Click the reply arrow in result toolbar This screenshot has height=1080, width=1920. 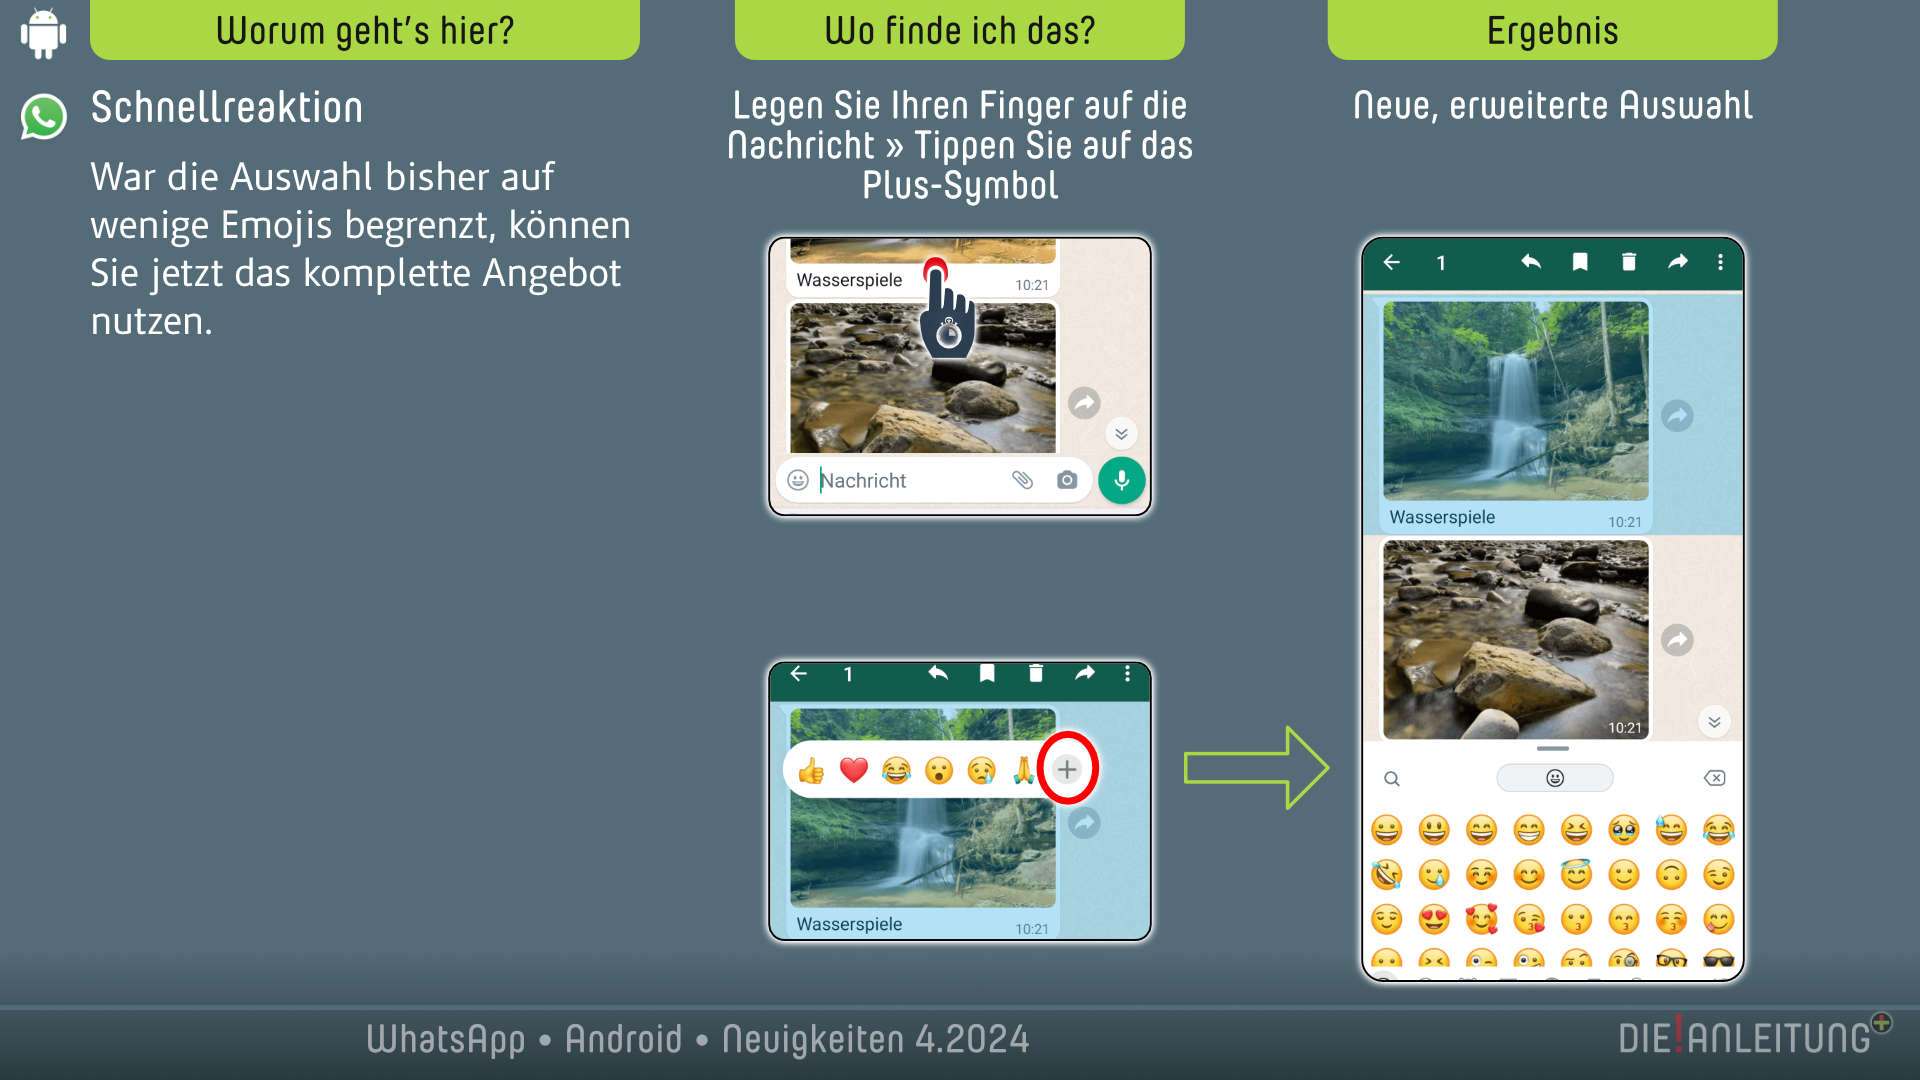point(1530,262)
